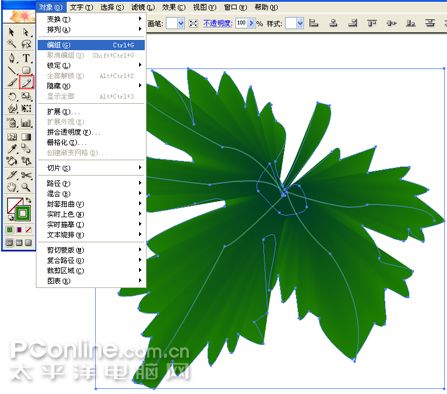The height and width of the screenshot is (394, 447).
Task: Select the Lasso tool
Action: (26, 44)
